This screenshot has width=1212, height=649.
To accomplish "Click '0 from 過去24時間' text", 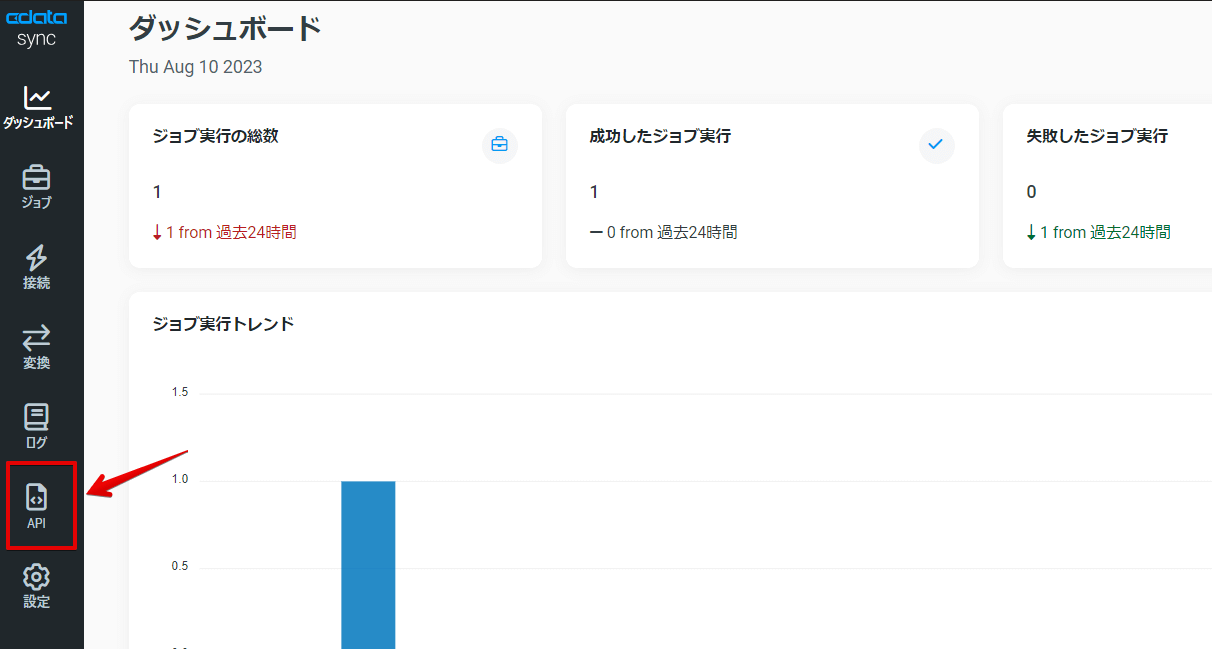I will click(663, 232).
